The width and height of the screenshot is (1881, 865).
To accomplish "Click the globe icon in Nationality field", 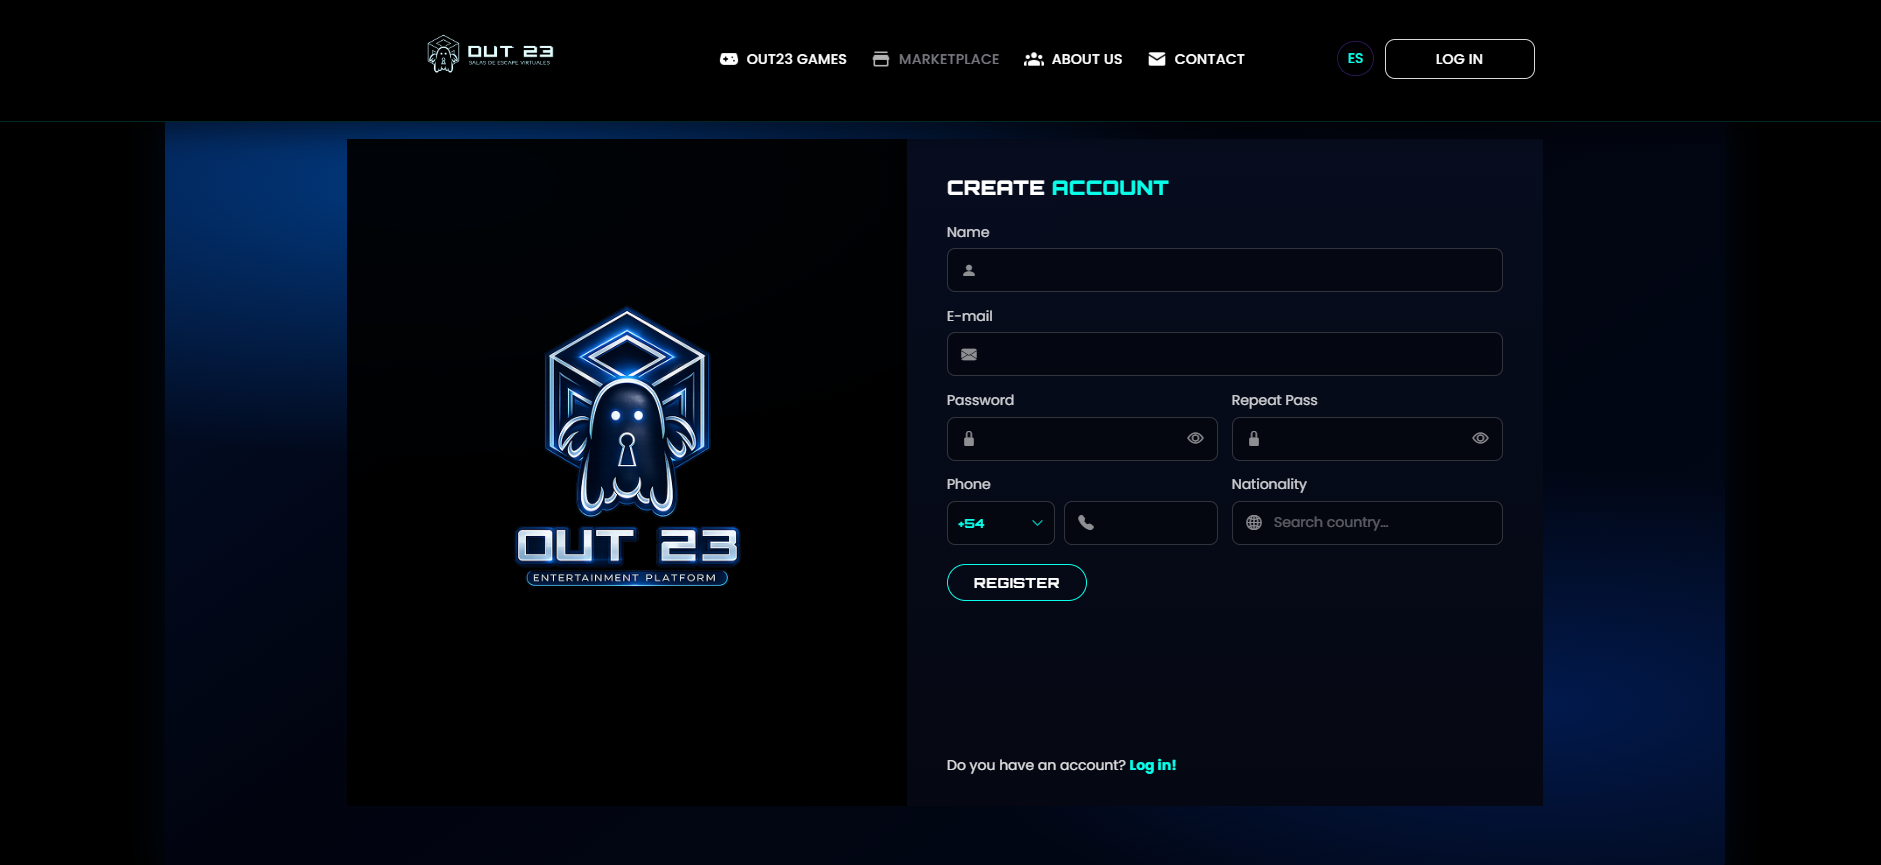I will tap(1254, 523).
